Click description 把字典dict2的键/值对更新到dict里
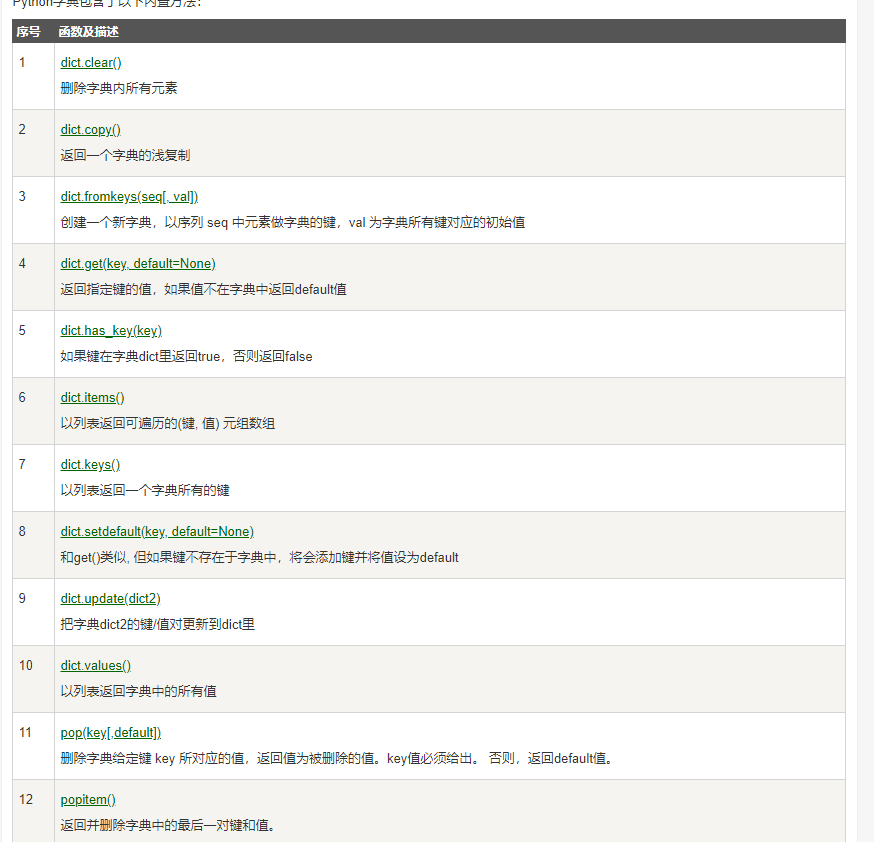 point(158,624)
